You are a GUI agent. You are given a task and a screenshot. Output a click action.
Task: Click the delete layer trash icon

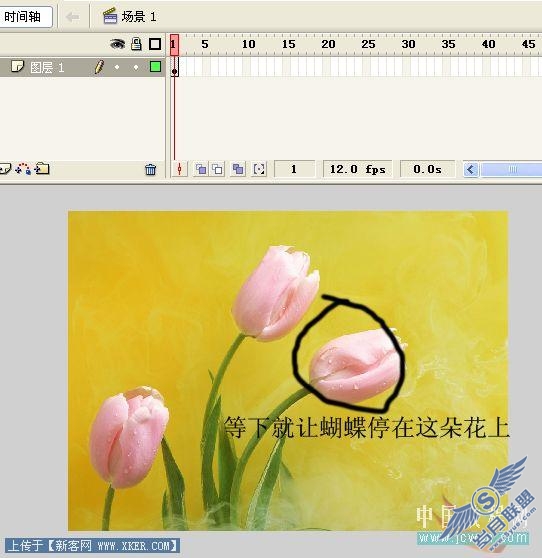pos(151,169)
